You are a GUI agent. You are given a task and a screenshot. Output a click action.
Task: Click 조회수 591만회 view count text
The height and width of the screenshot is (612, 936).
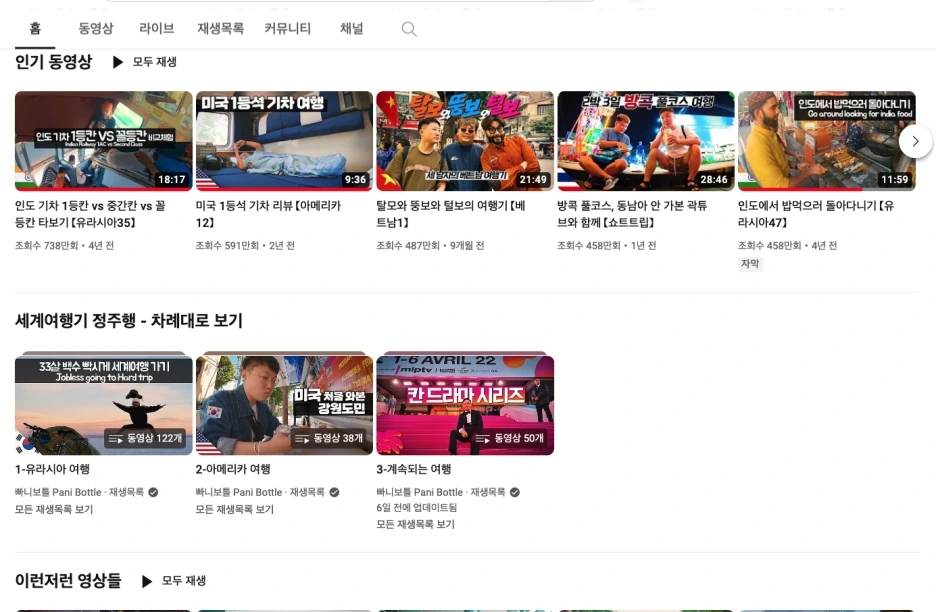point(227,245)
